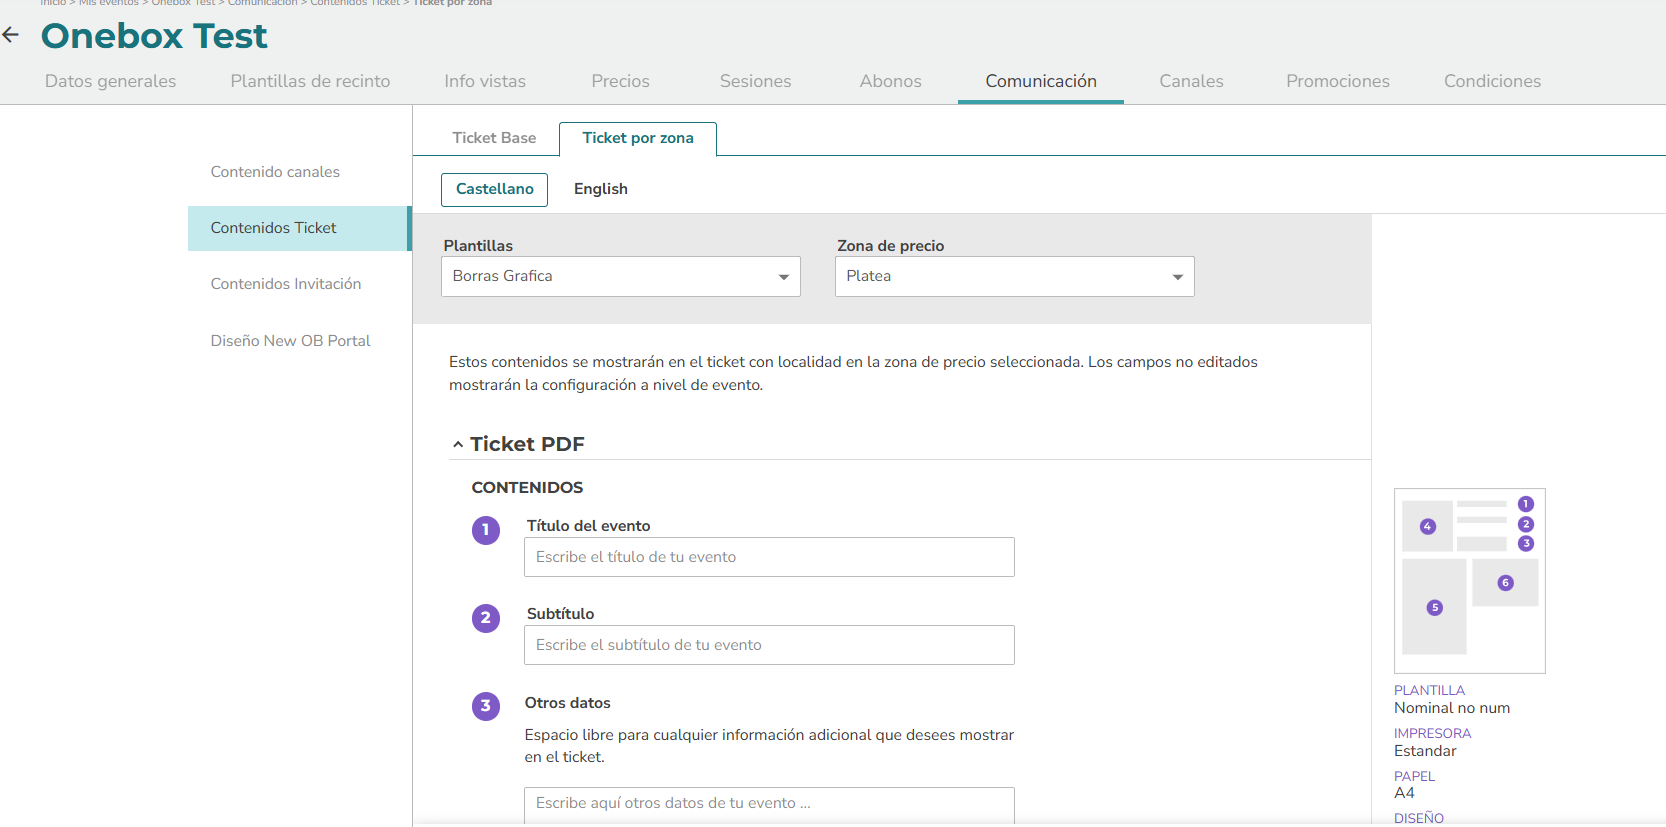Click the CONTENIDOS heading
This screenshot has width=1666, height=827.
point(527,488)
